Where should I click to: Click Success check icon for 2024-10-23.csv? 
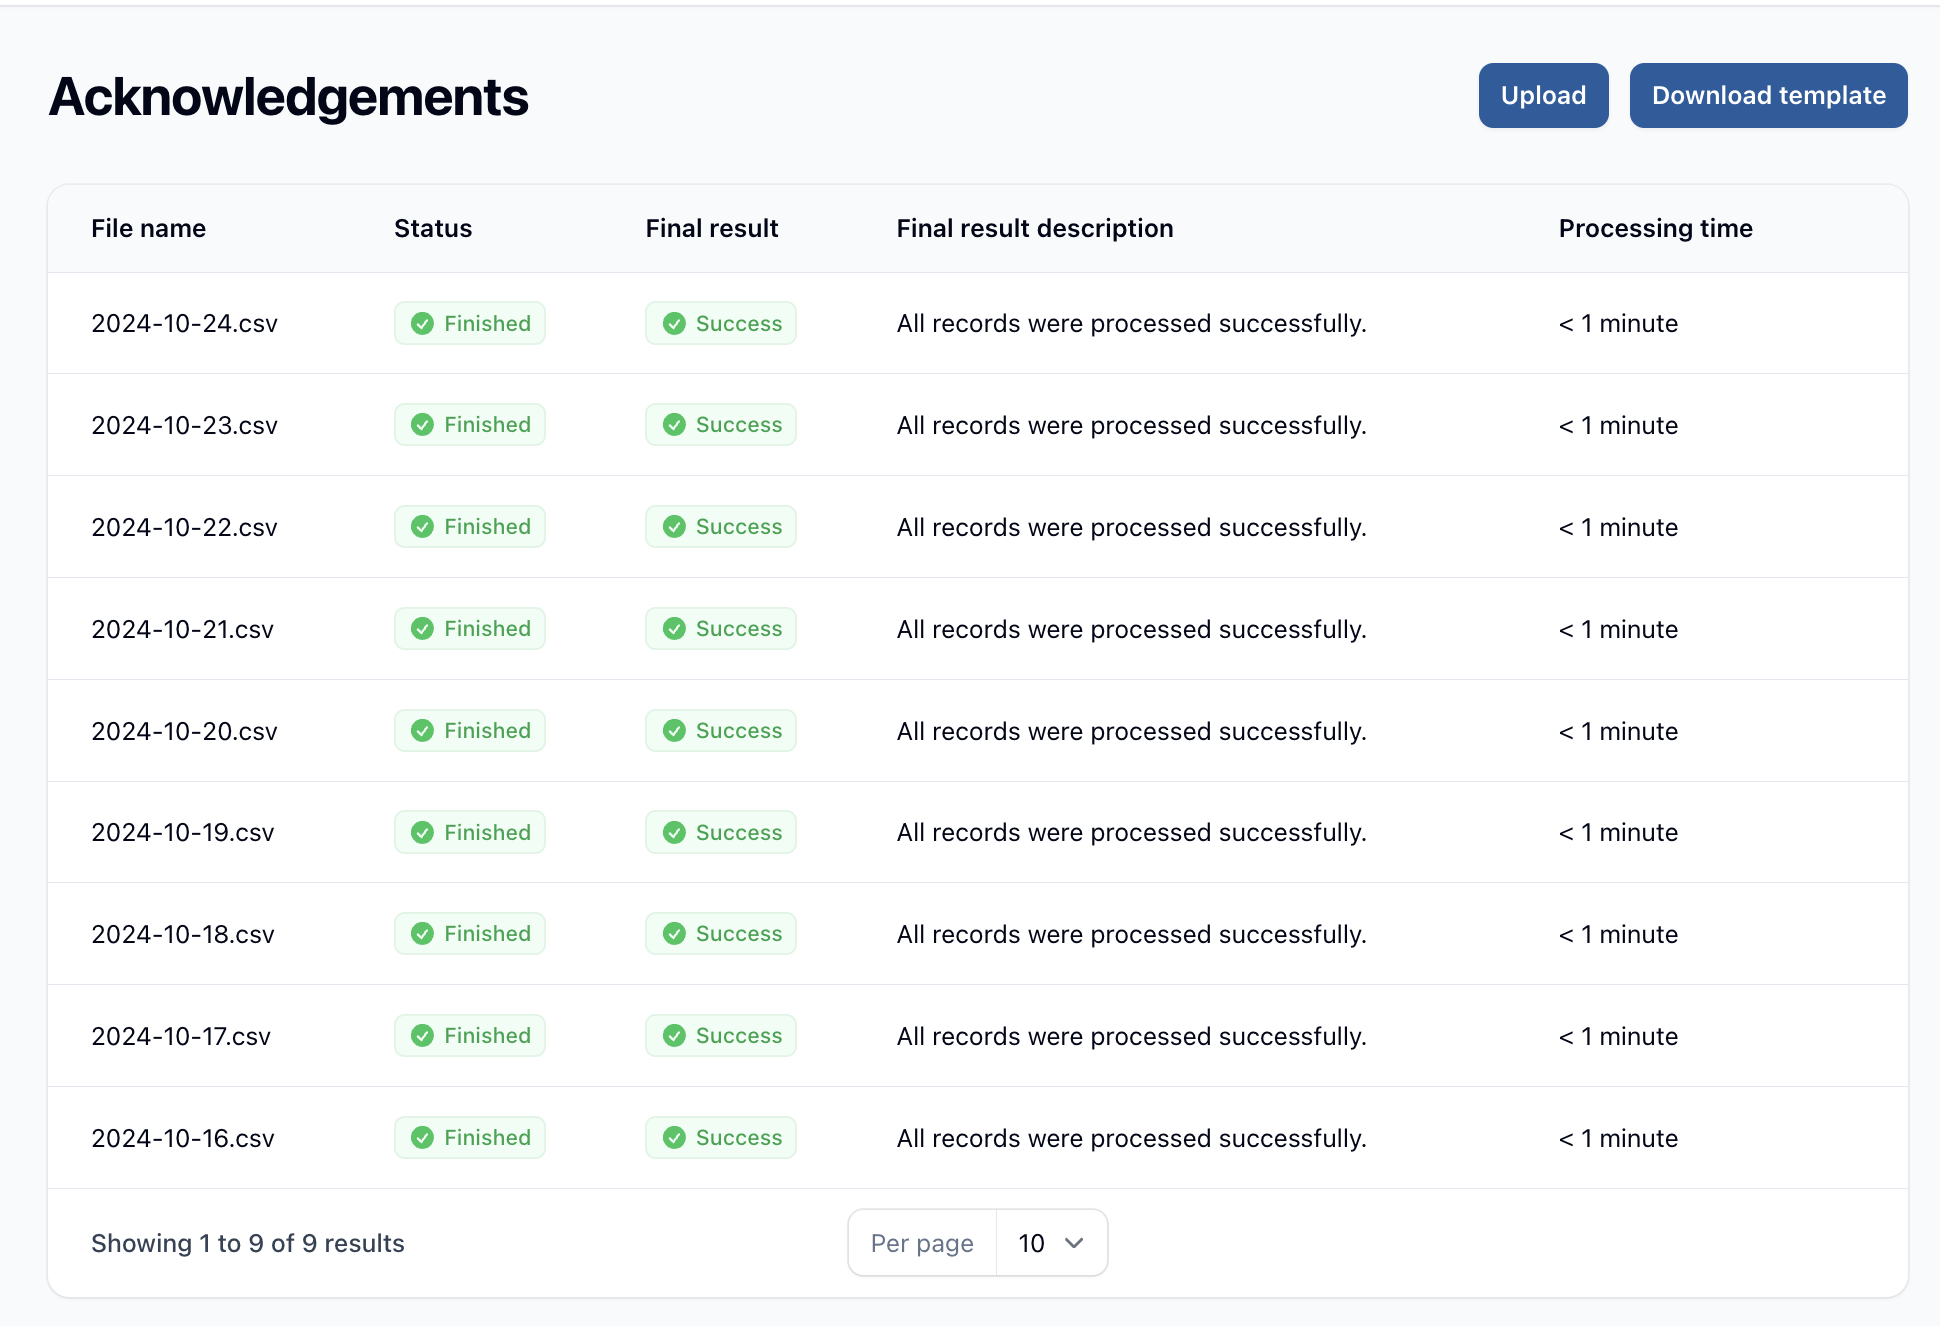click(675, 425)
